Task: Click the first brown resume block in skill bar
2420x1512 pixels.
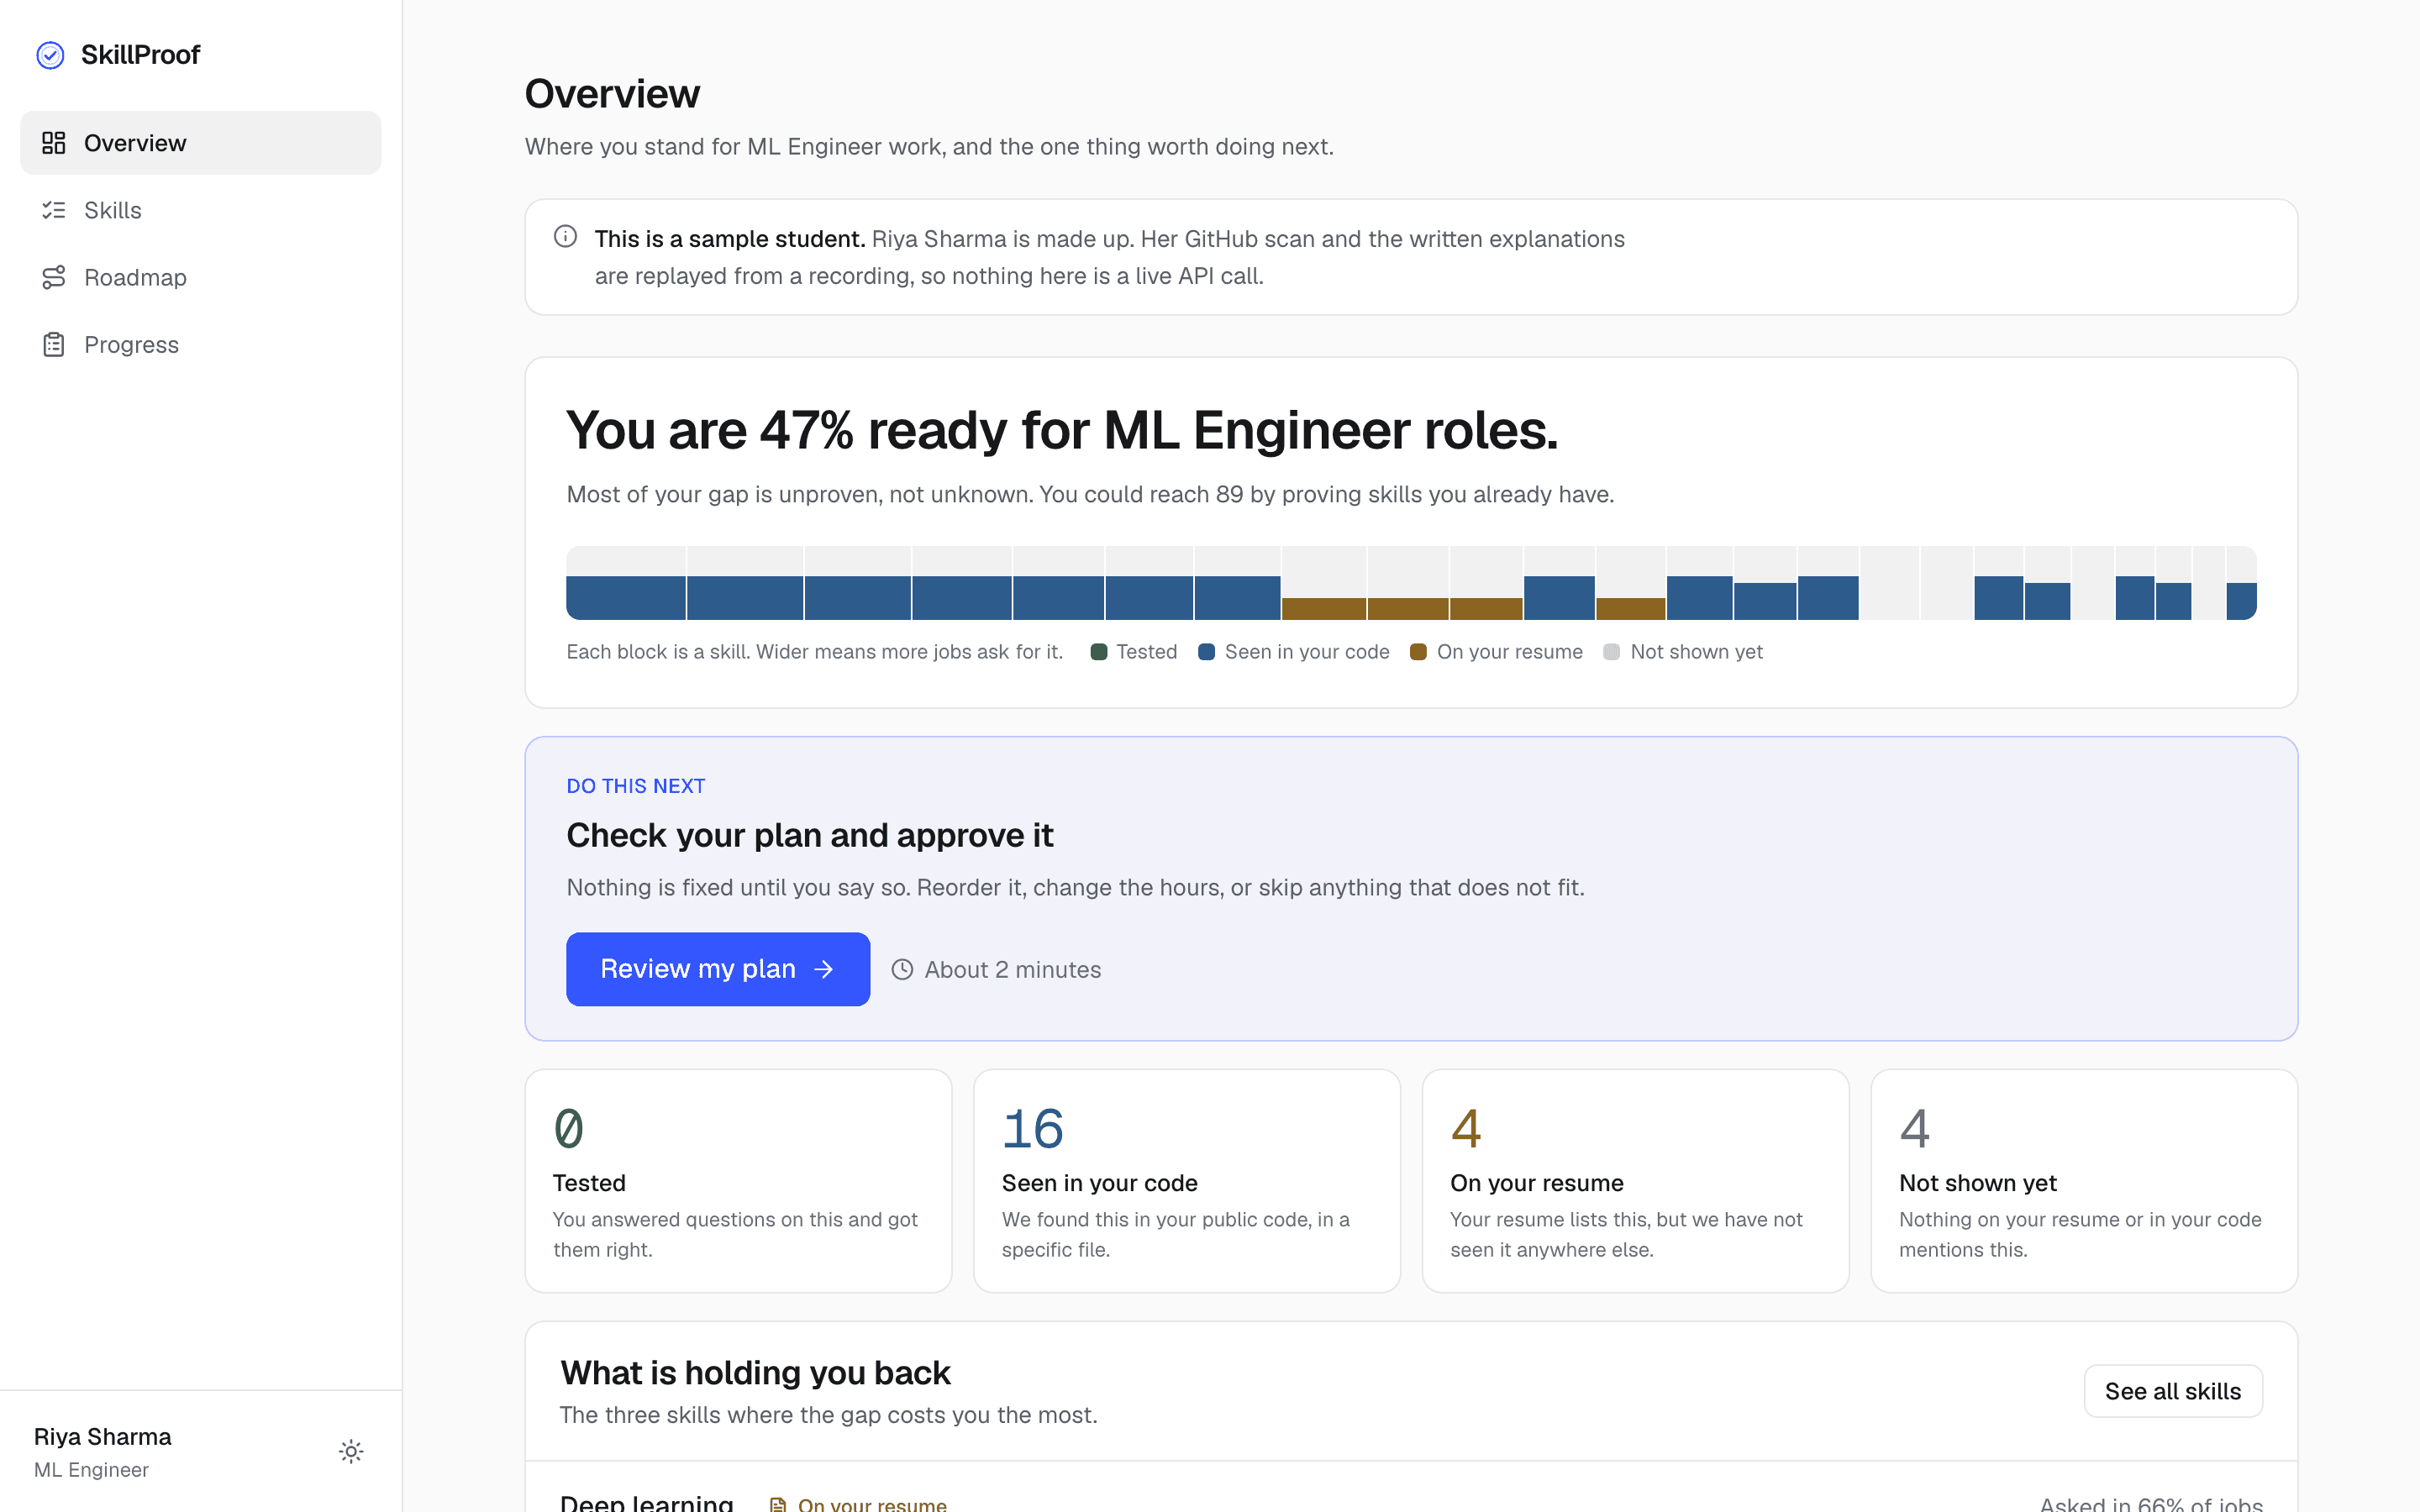Action: tap(1324, 609)
